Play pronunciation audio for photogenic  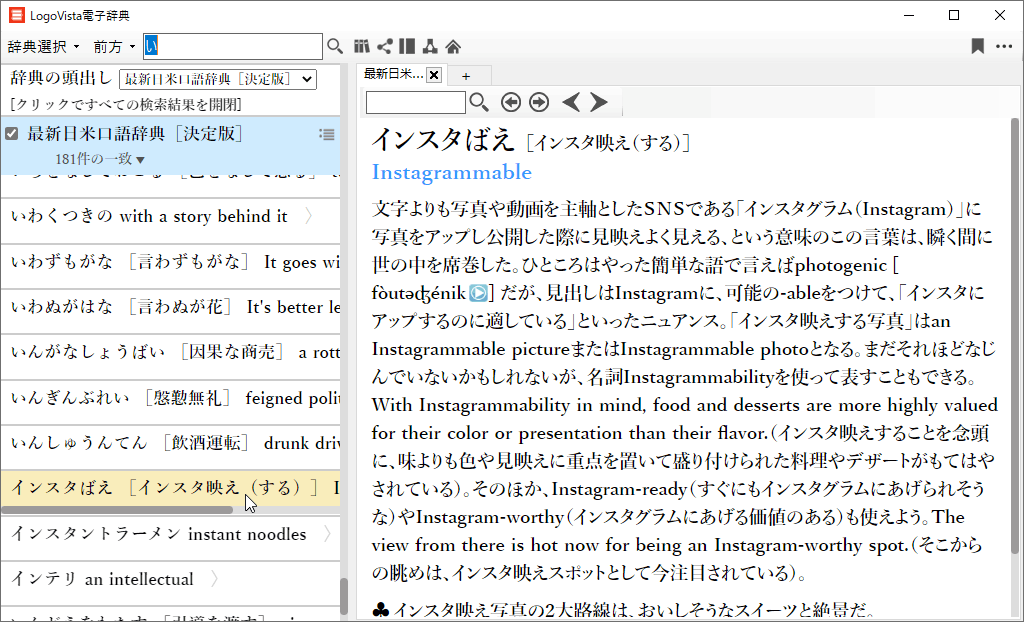(478, 294)
